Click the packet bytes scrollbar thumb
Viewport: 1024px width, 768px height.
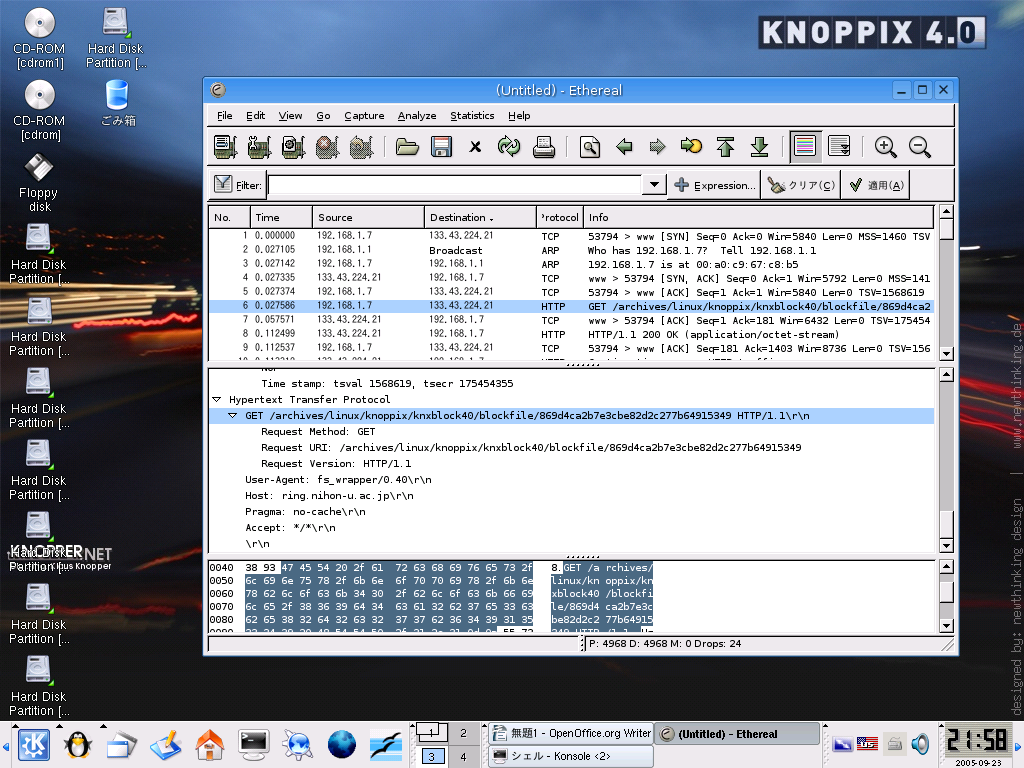[x=946, y=592]
